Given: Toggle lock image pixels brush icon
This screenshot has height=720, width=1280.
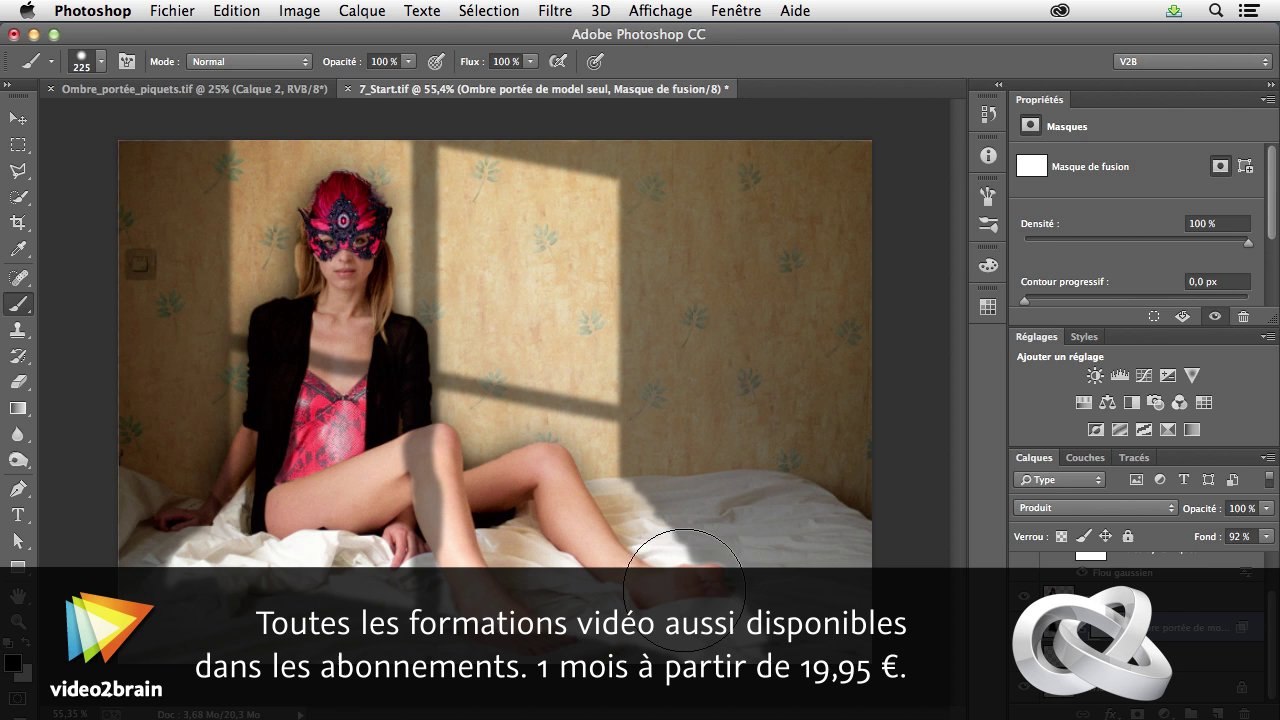Looking at the screenshot, I should pos(1083,536).
